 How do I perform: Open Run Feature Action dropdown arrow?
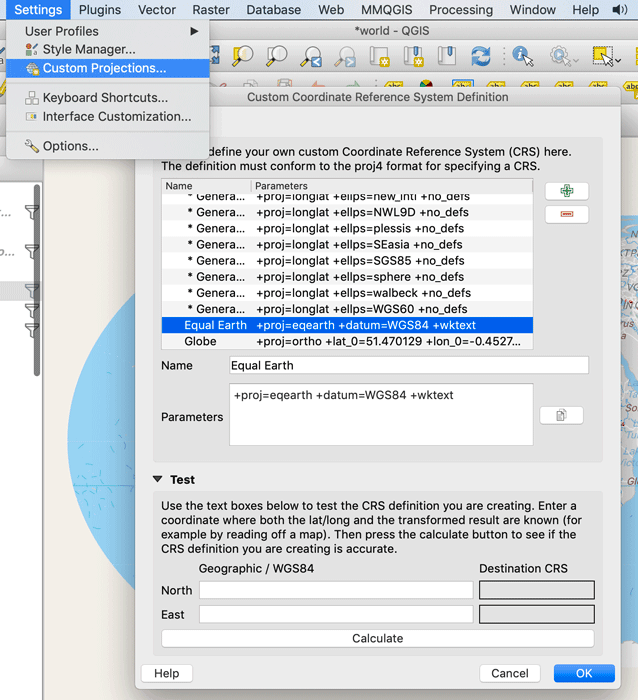(576, 60)
